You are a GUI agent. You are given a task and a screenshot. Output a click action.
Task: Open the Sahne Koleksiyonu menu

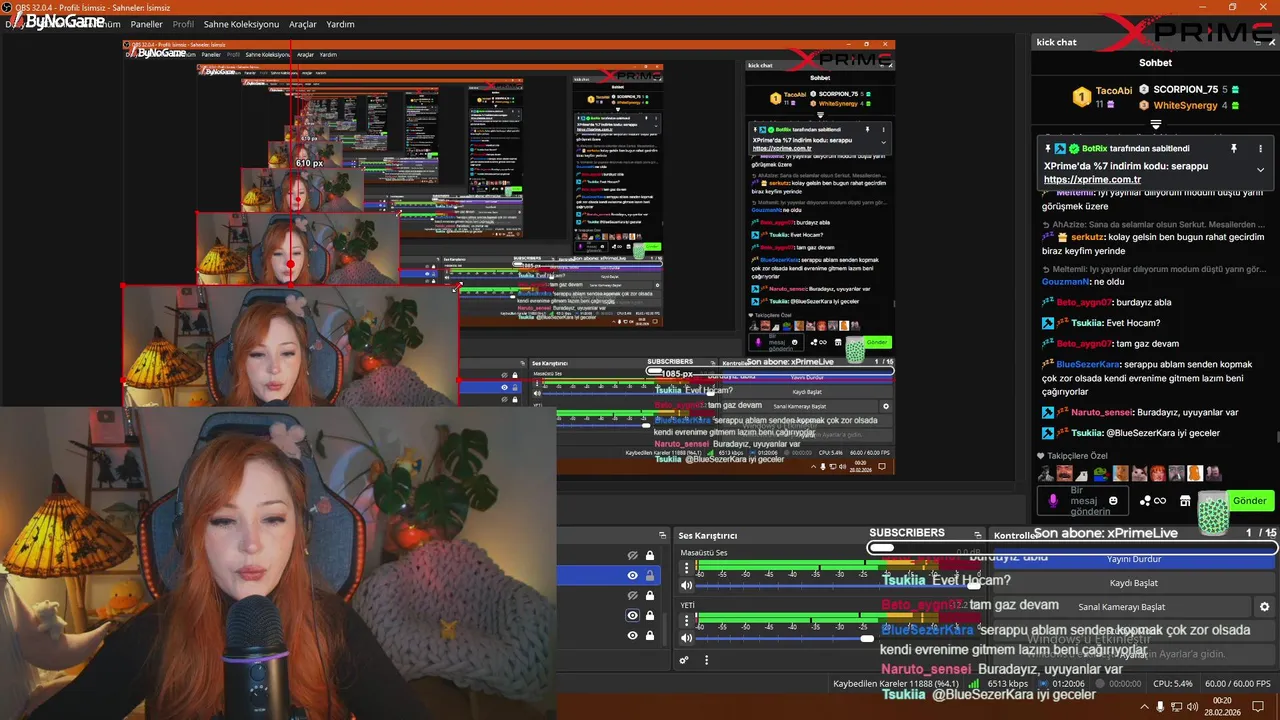(241, 24)
